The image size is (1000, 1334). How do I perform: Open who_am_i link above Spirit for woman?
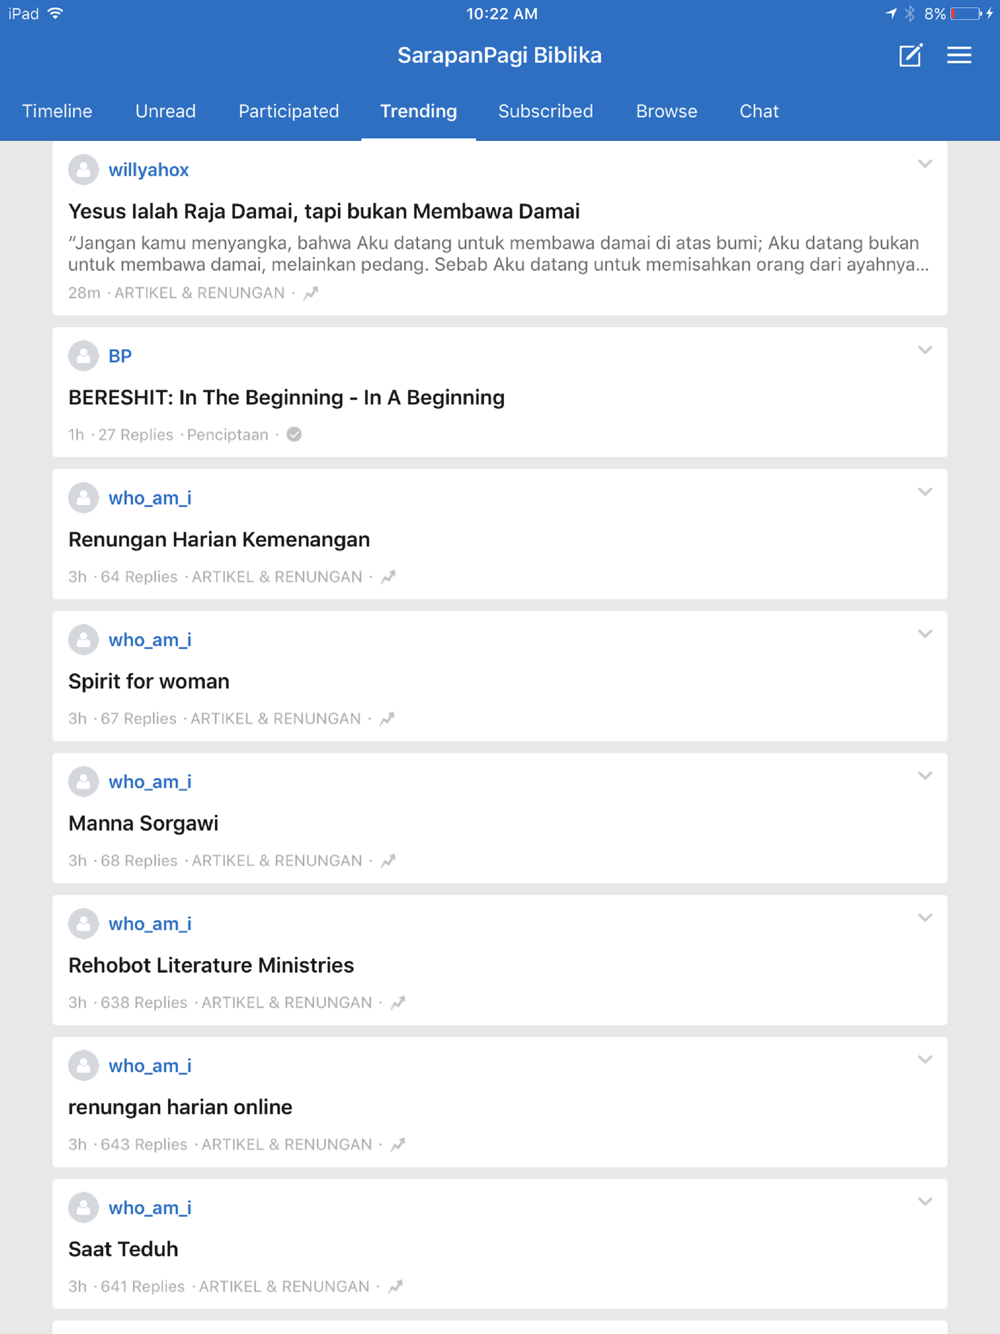pyautogui.click(x=150, y=640)
